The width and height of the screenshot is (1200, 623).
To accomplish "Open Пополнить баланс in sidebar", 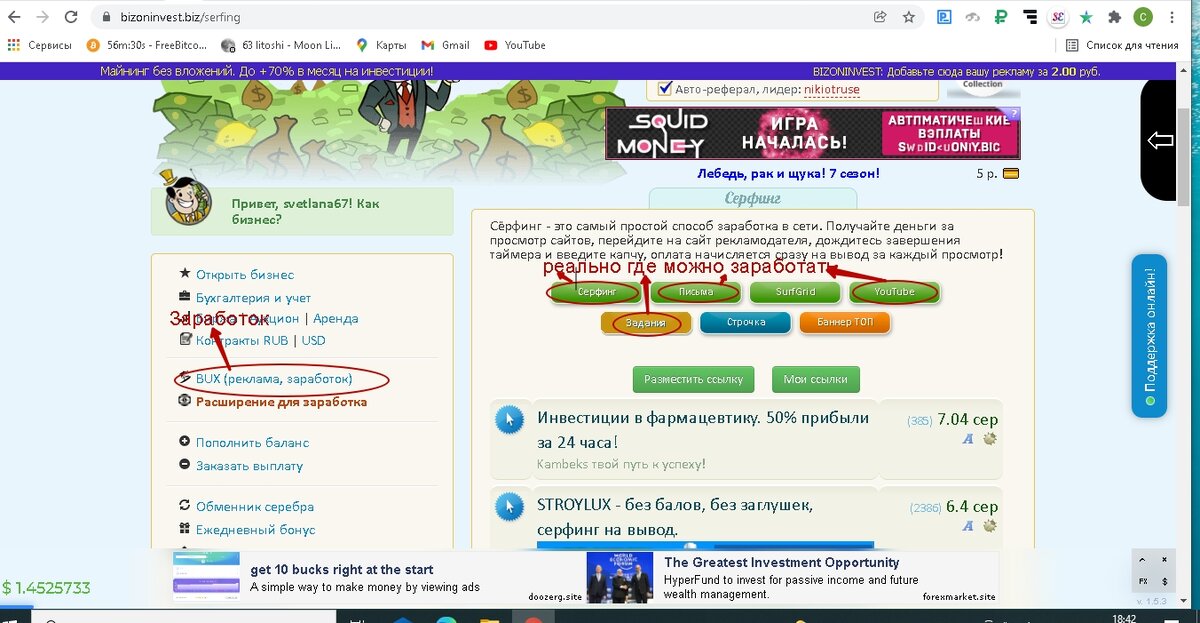I will 252,442.
